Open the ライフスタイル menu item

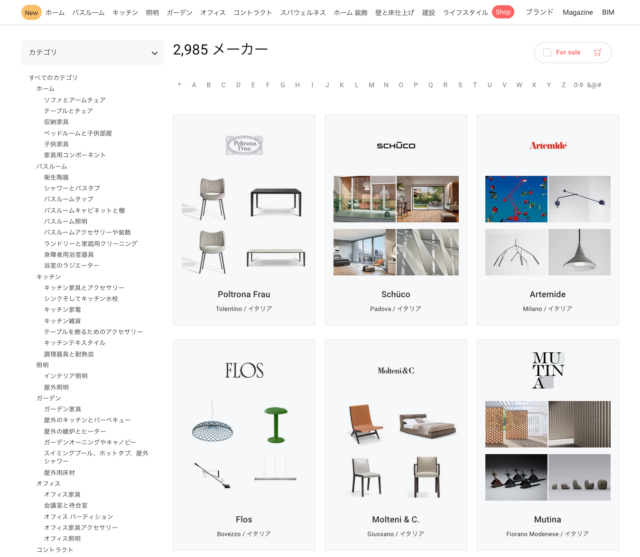pos(465,13)
